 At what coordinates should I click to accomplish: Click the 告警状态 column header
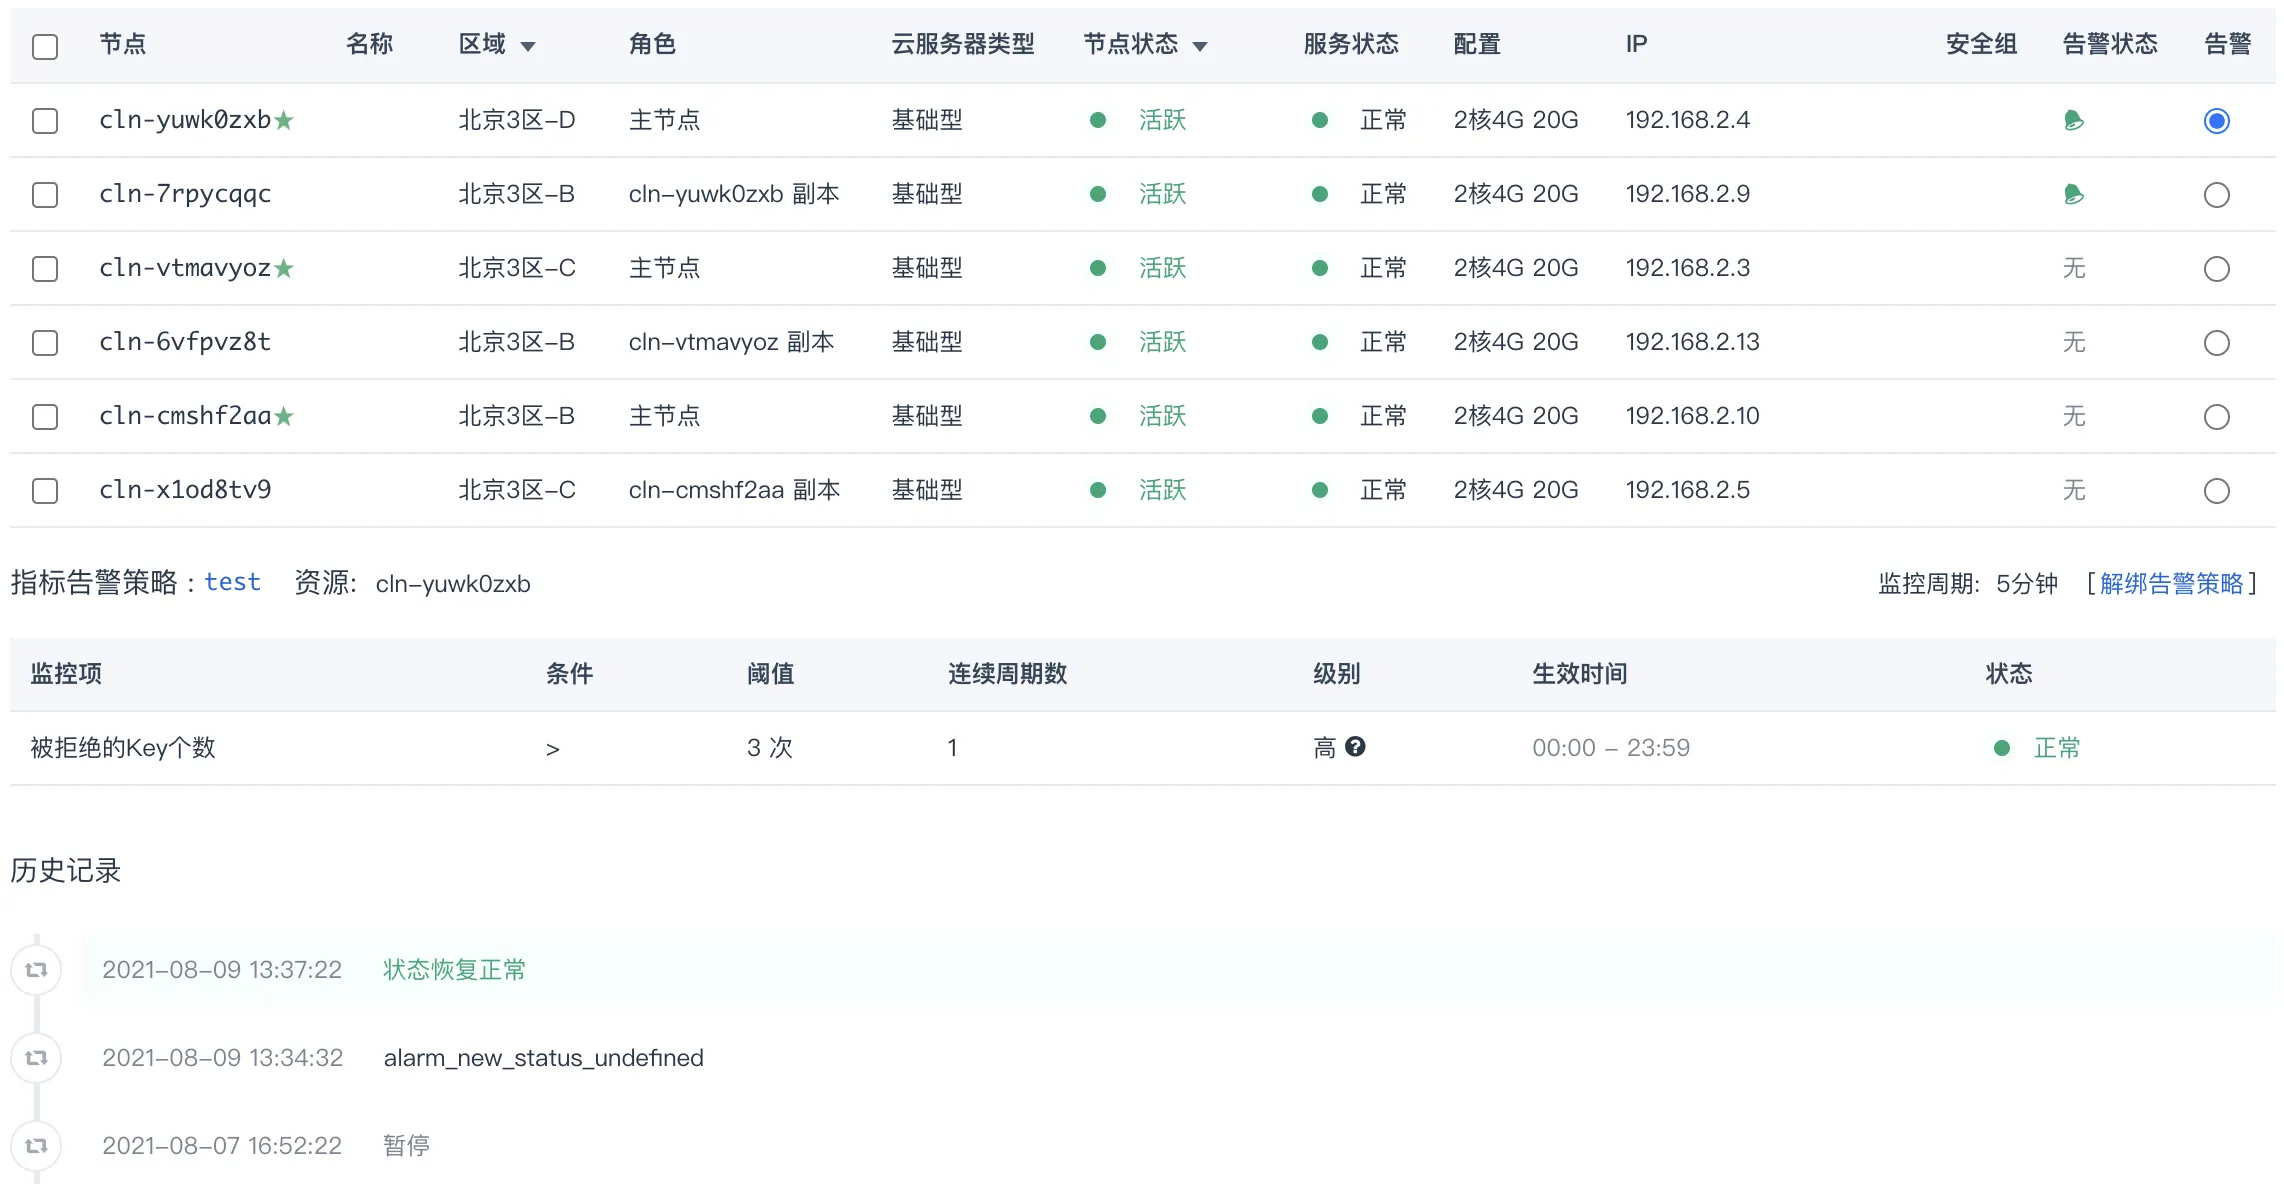point(2110,44)
